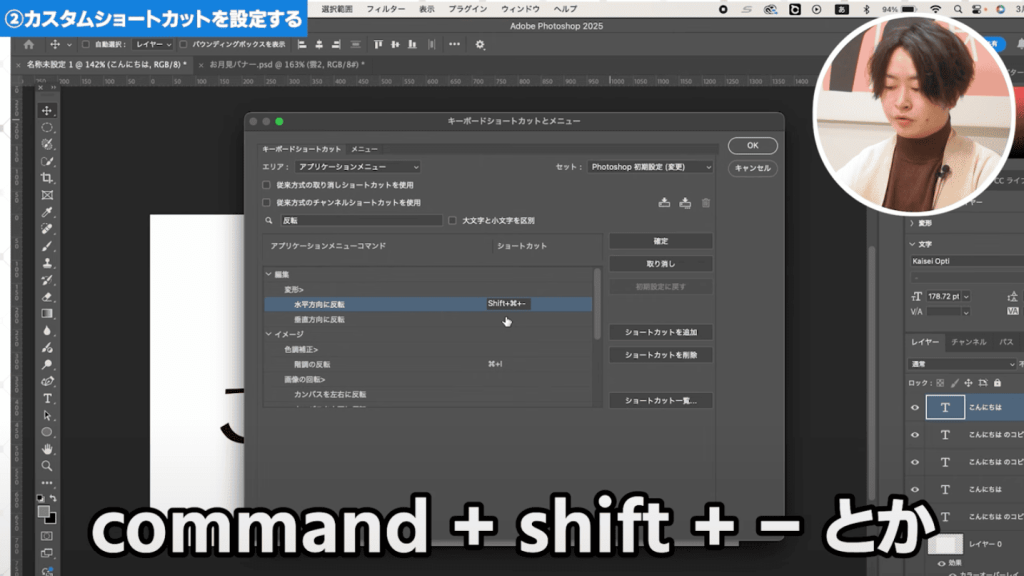
Task: Open the font size dropdown arrow
Action: point(967,296)
